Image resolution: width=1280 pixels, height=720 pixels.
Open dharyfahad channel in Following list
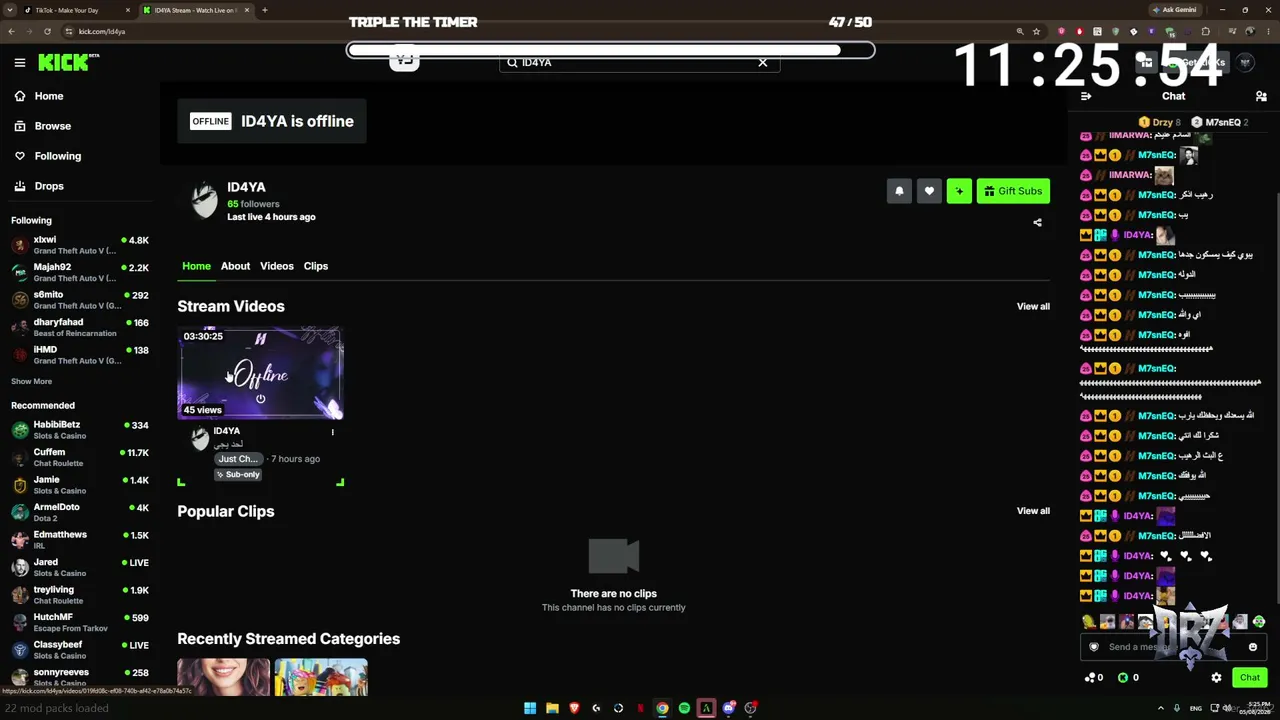pyautogui.click(x=80, y=327)
